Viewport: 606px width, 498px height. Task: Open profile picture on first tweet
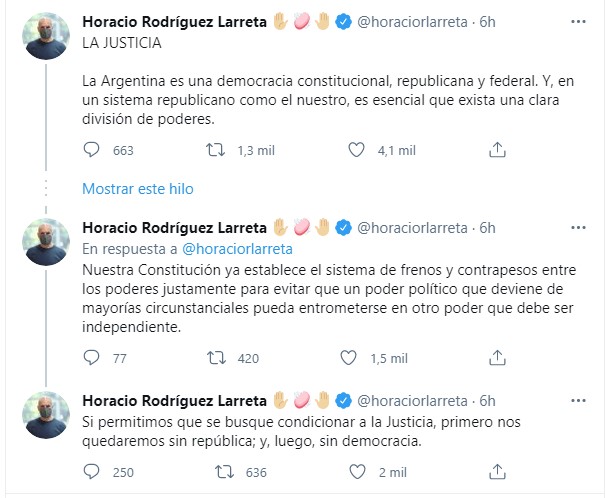[46, 35]
